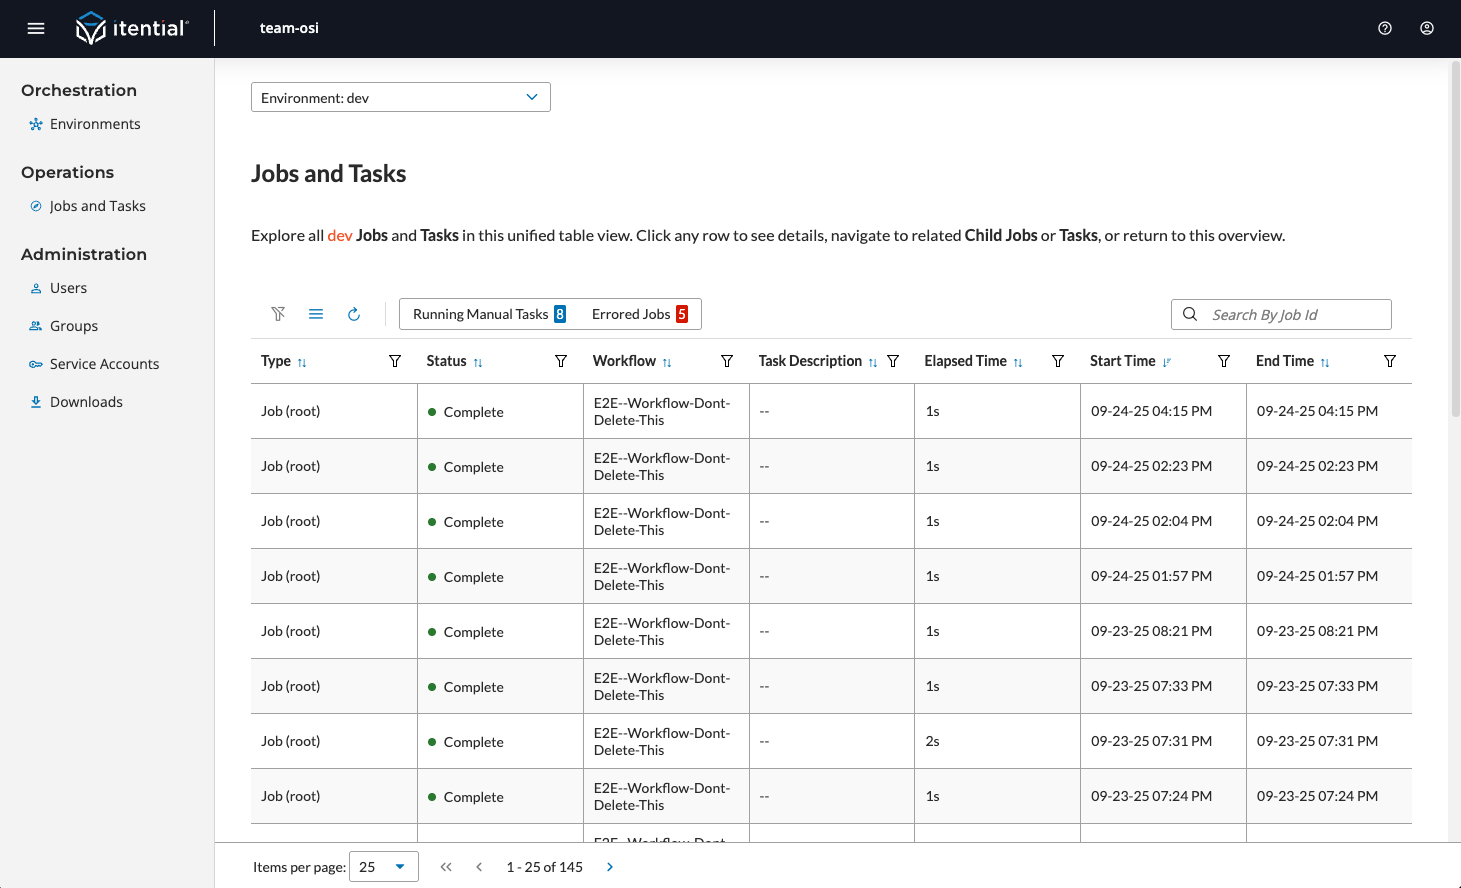Select Jobs and Tasks in the sidebar
The width and height of the screenshot is (1461, 888).
(x=97, y=206)
